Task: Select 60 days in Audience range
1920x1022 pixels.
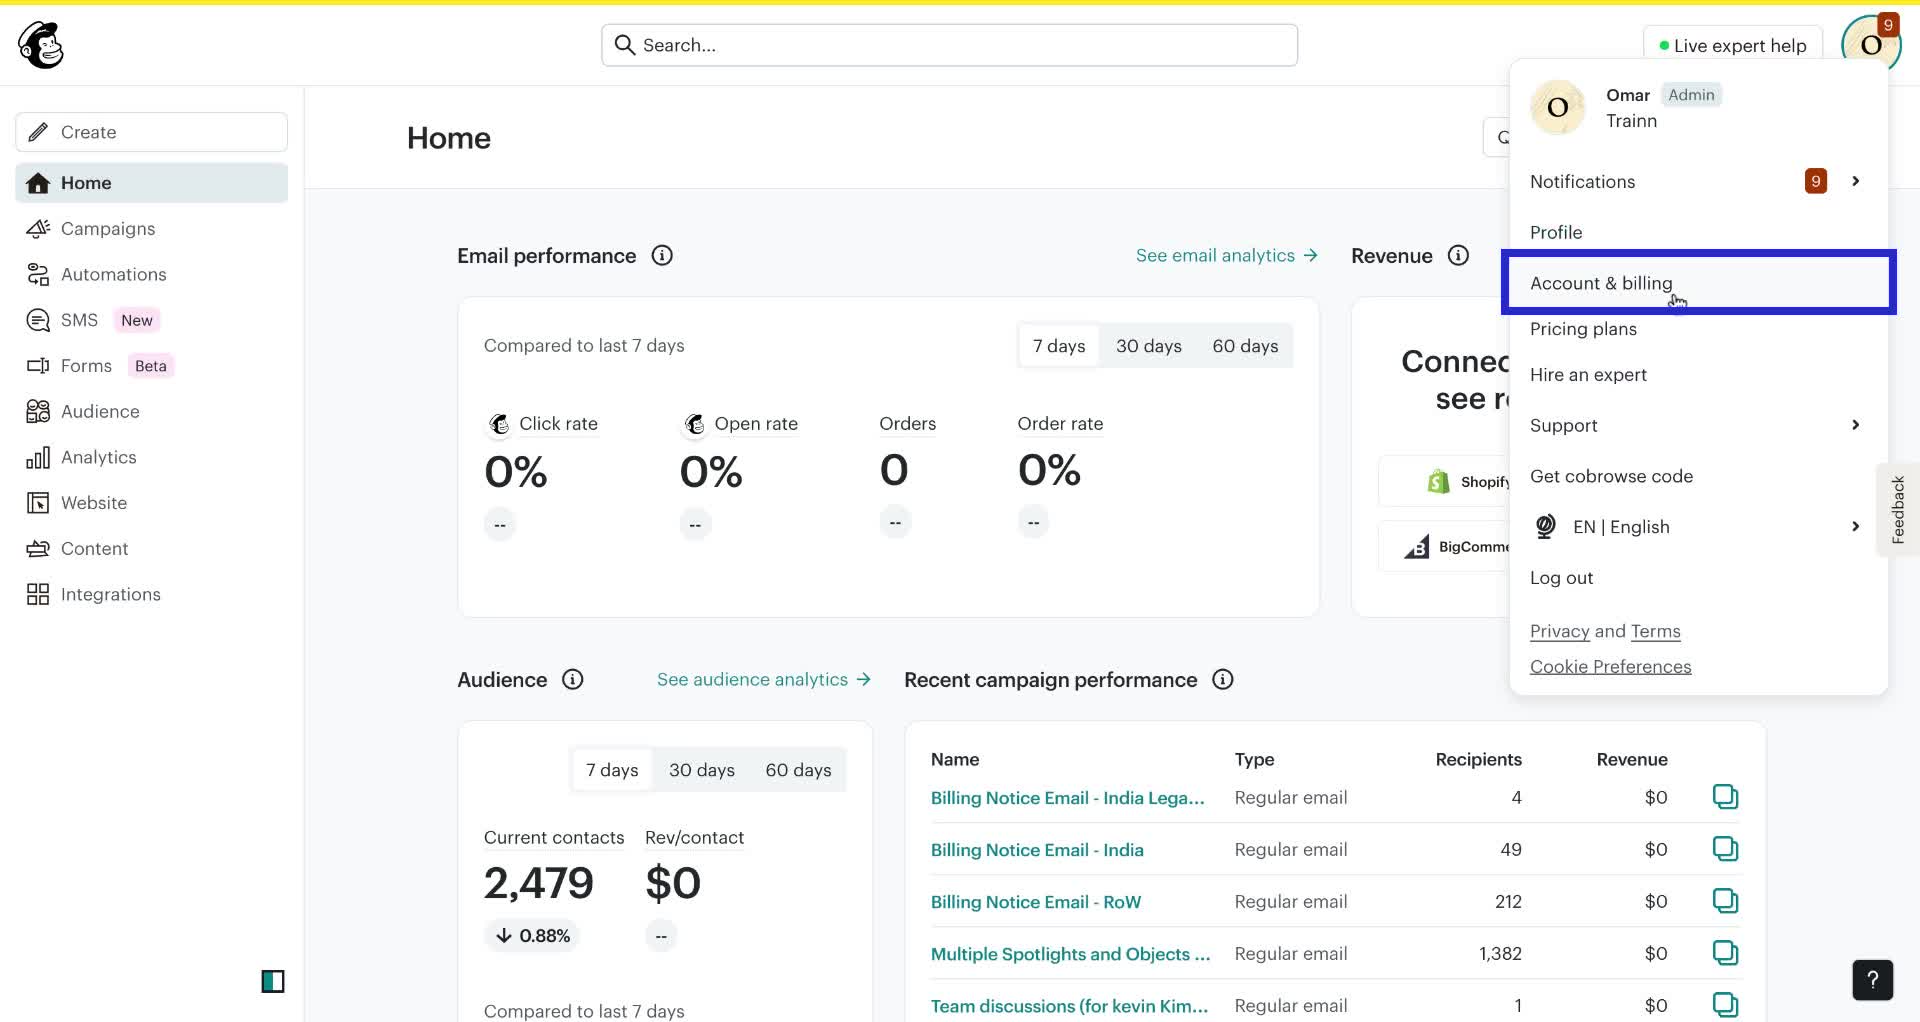Action: point(797,769)
